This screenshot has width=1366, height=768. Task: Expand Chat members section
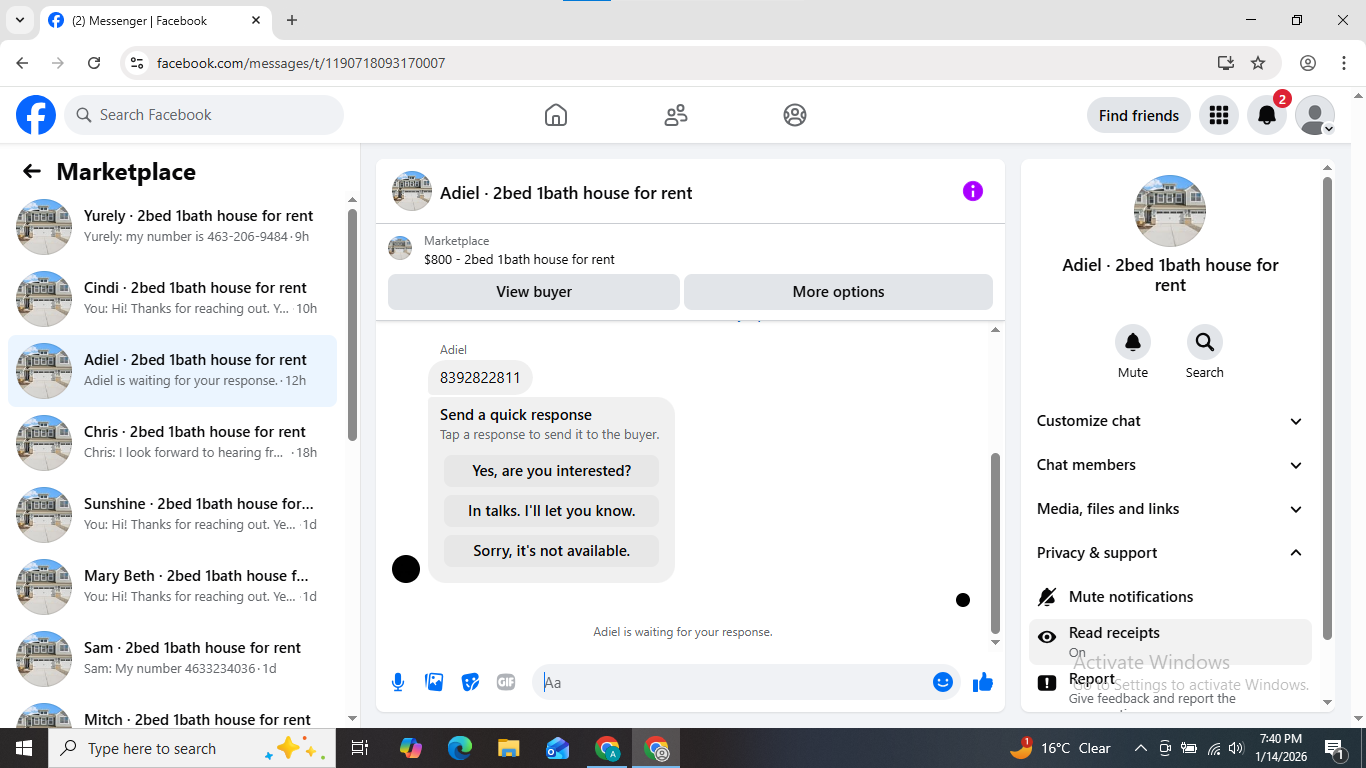pyautogui.click(x=1170, y=465)
